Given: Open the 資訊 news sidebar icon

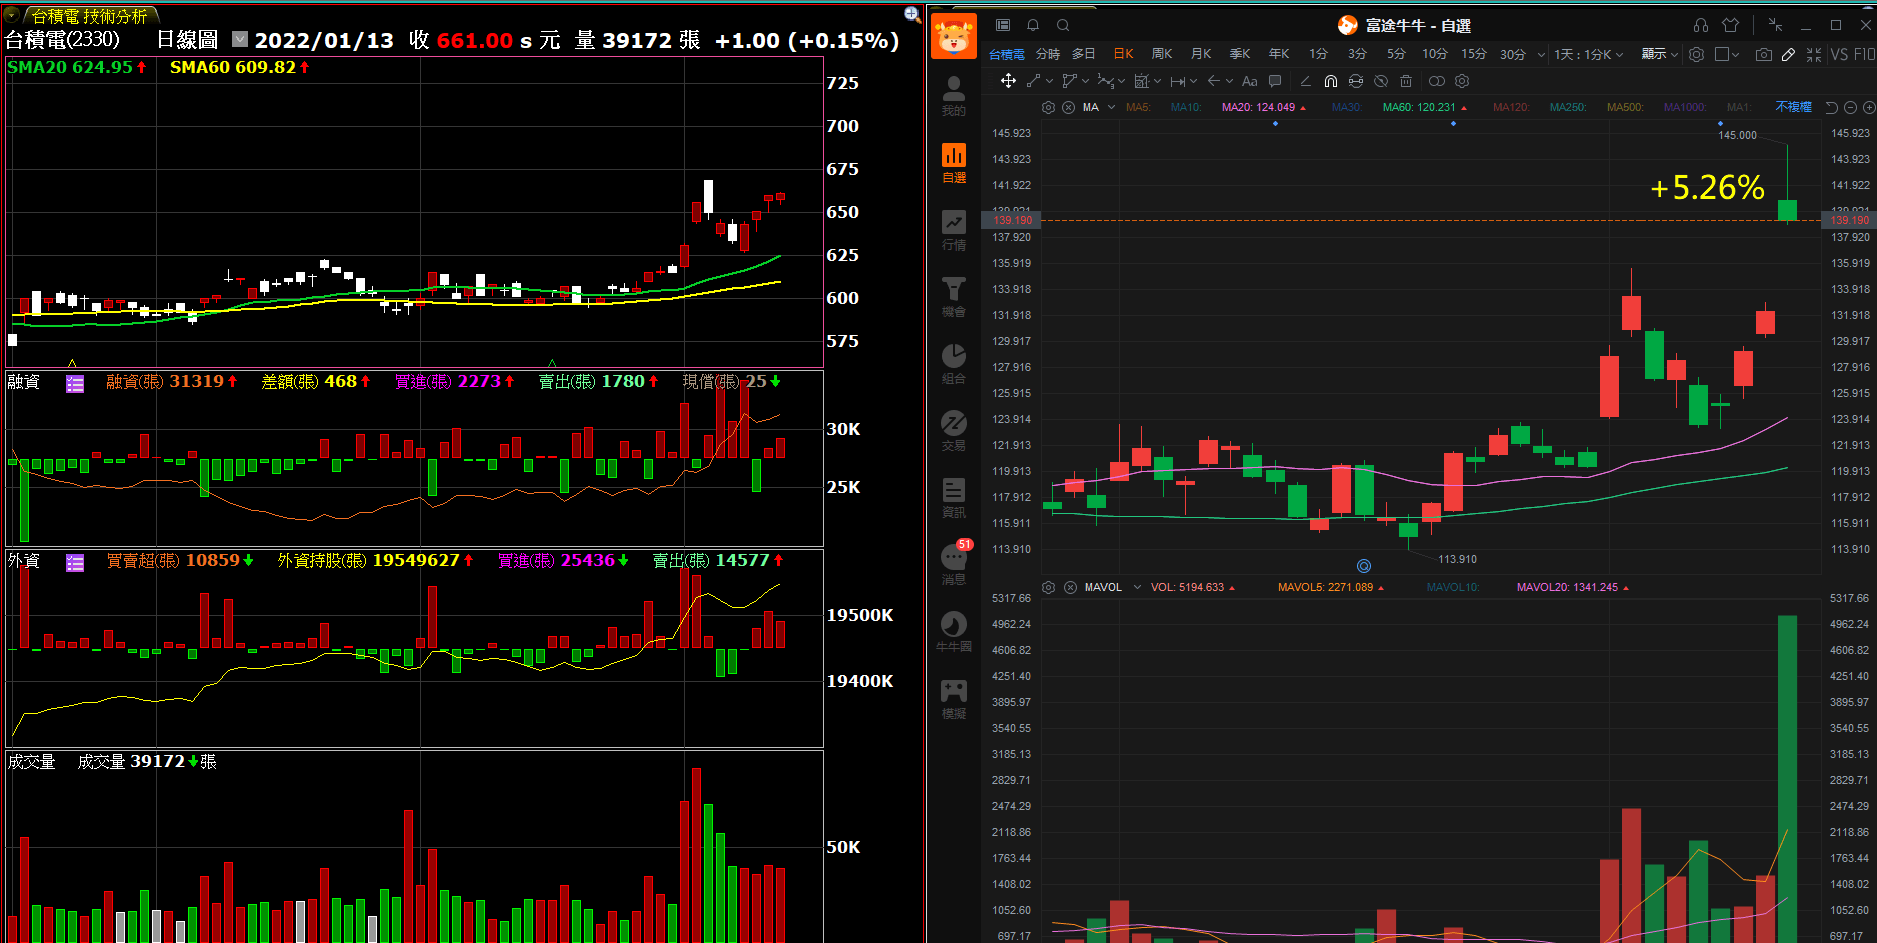Looking at the screenshot, I should 954,498.
